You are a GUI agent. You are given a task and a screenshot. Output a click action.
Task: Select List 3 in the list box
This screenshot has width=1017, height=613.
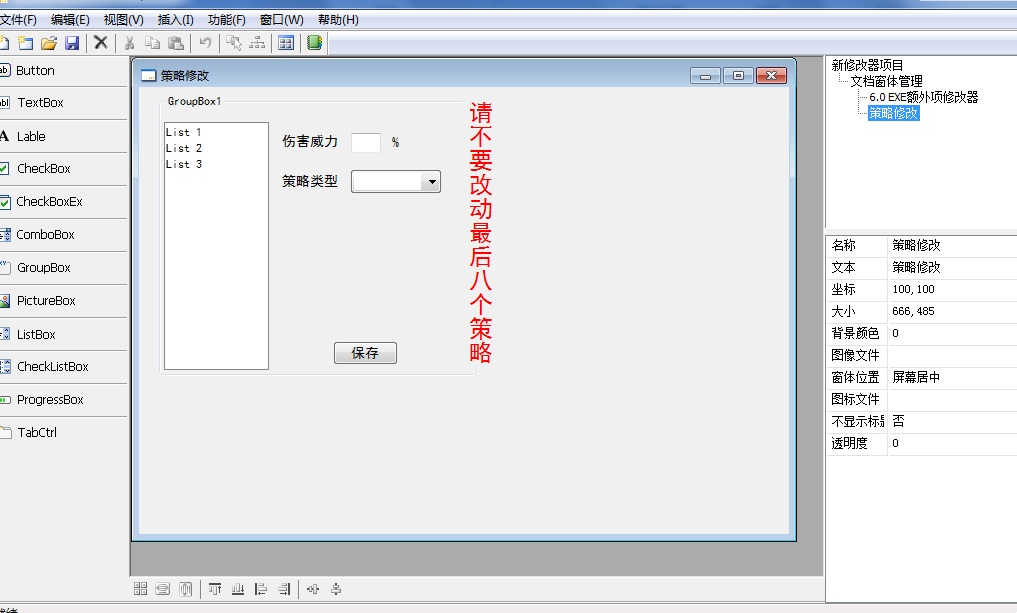click(x=184, y=165)
